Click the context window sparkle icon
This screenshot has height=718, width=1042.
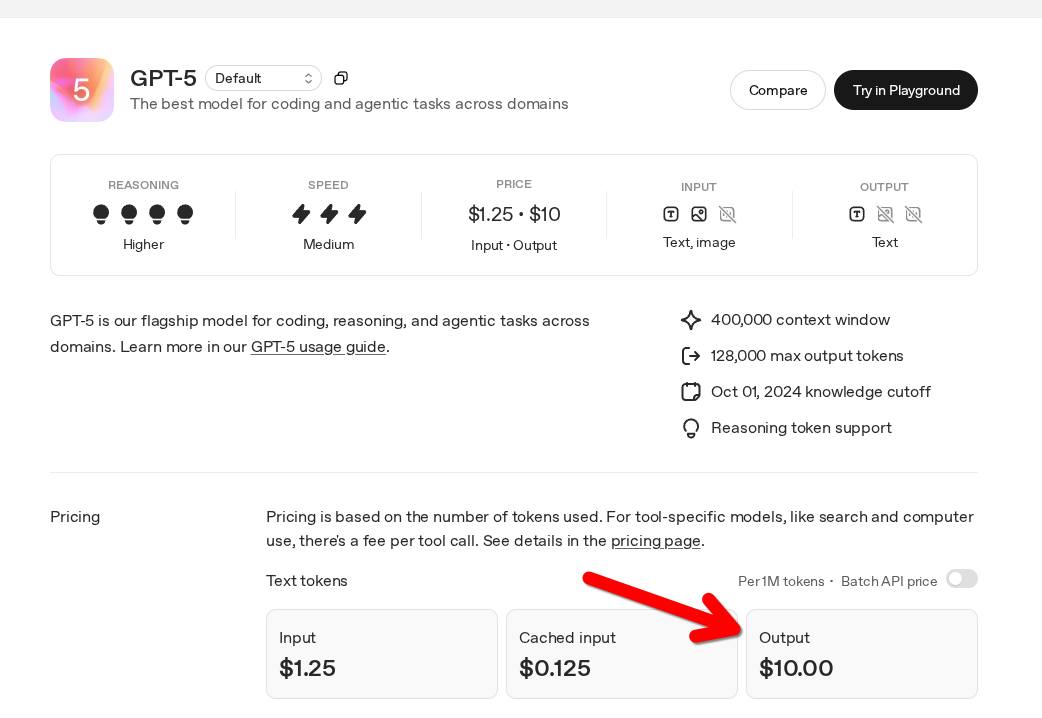pyautogui.click(x=691, y=320)
